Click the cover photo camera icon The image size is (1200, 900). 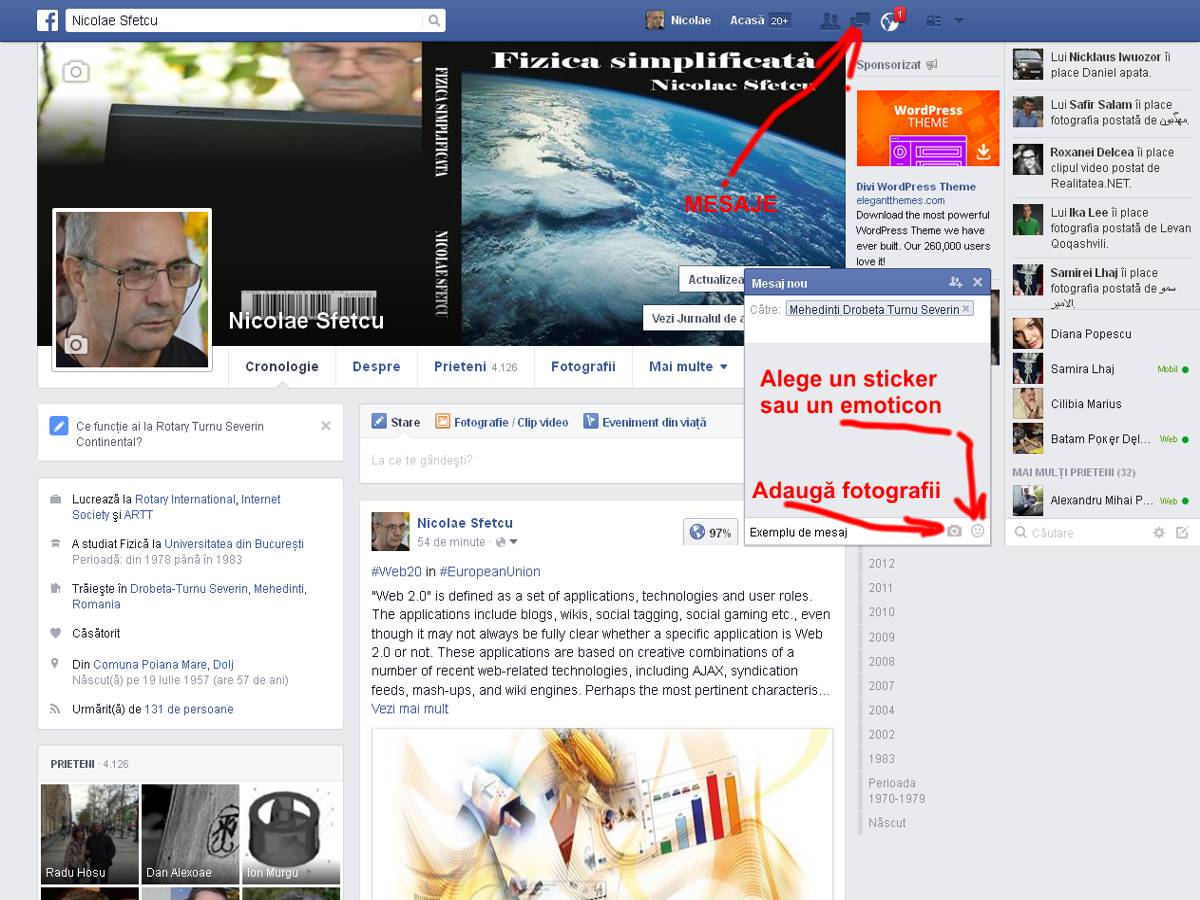point(75,71)
